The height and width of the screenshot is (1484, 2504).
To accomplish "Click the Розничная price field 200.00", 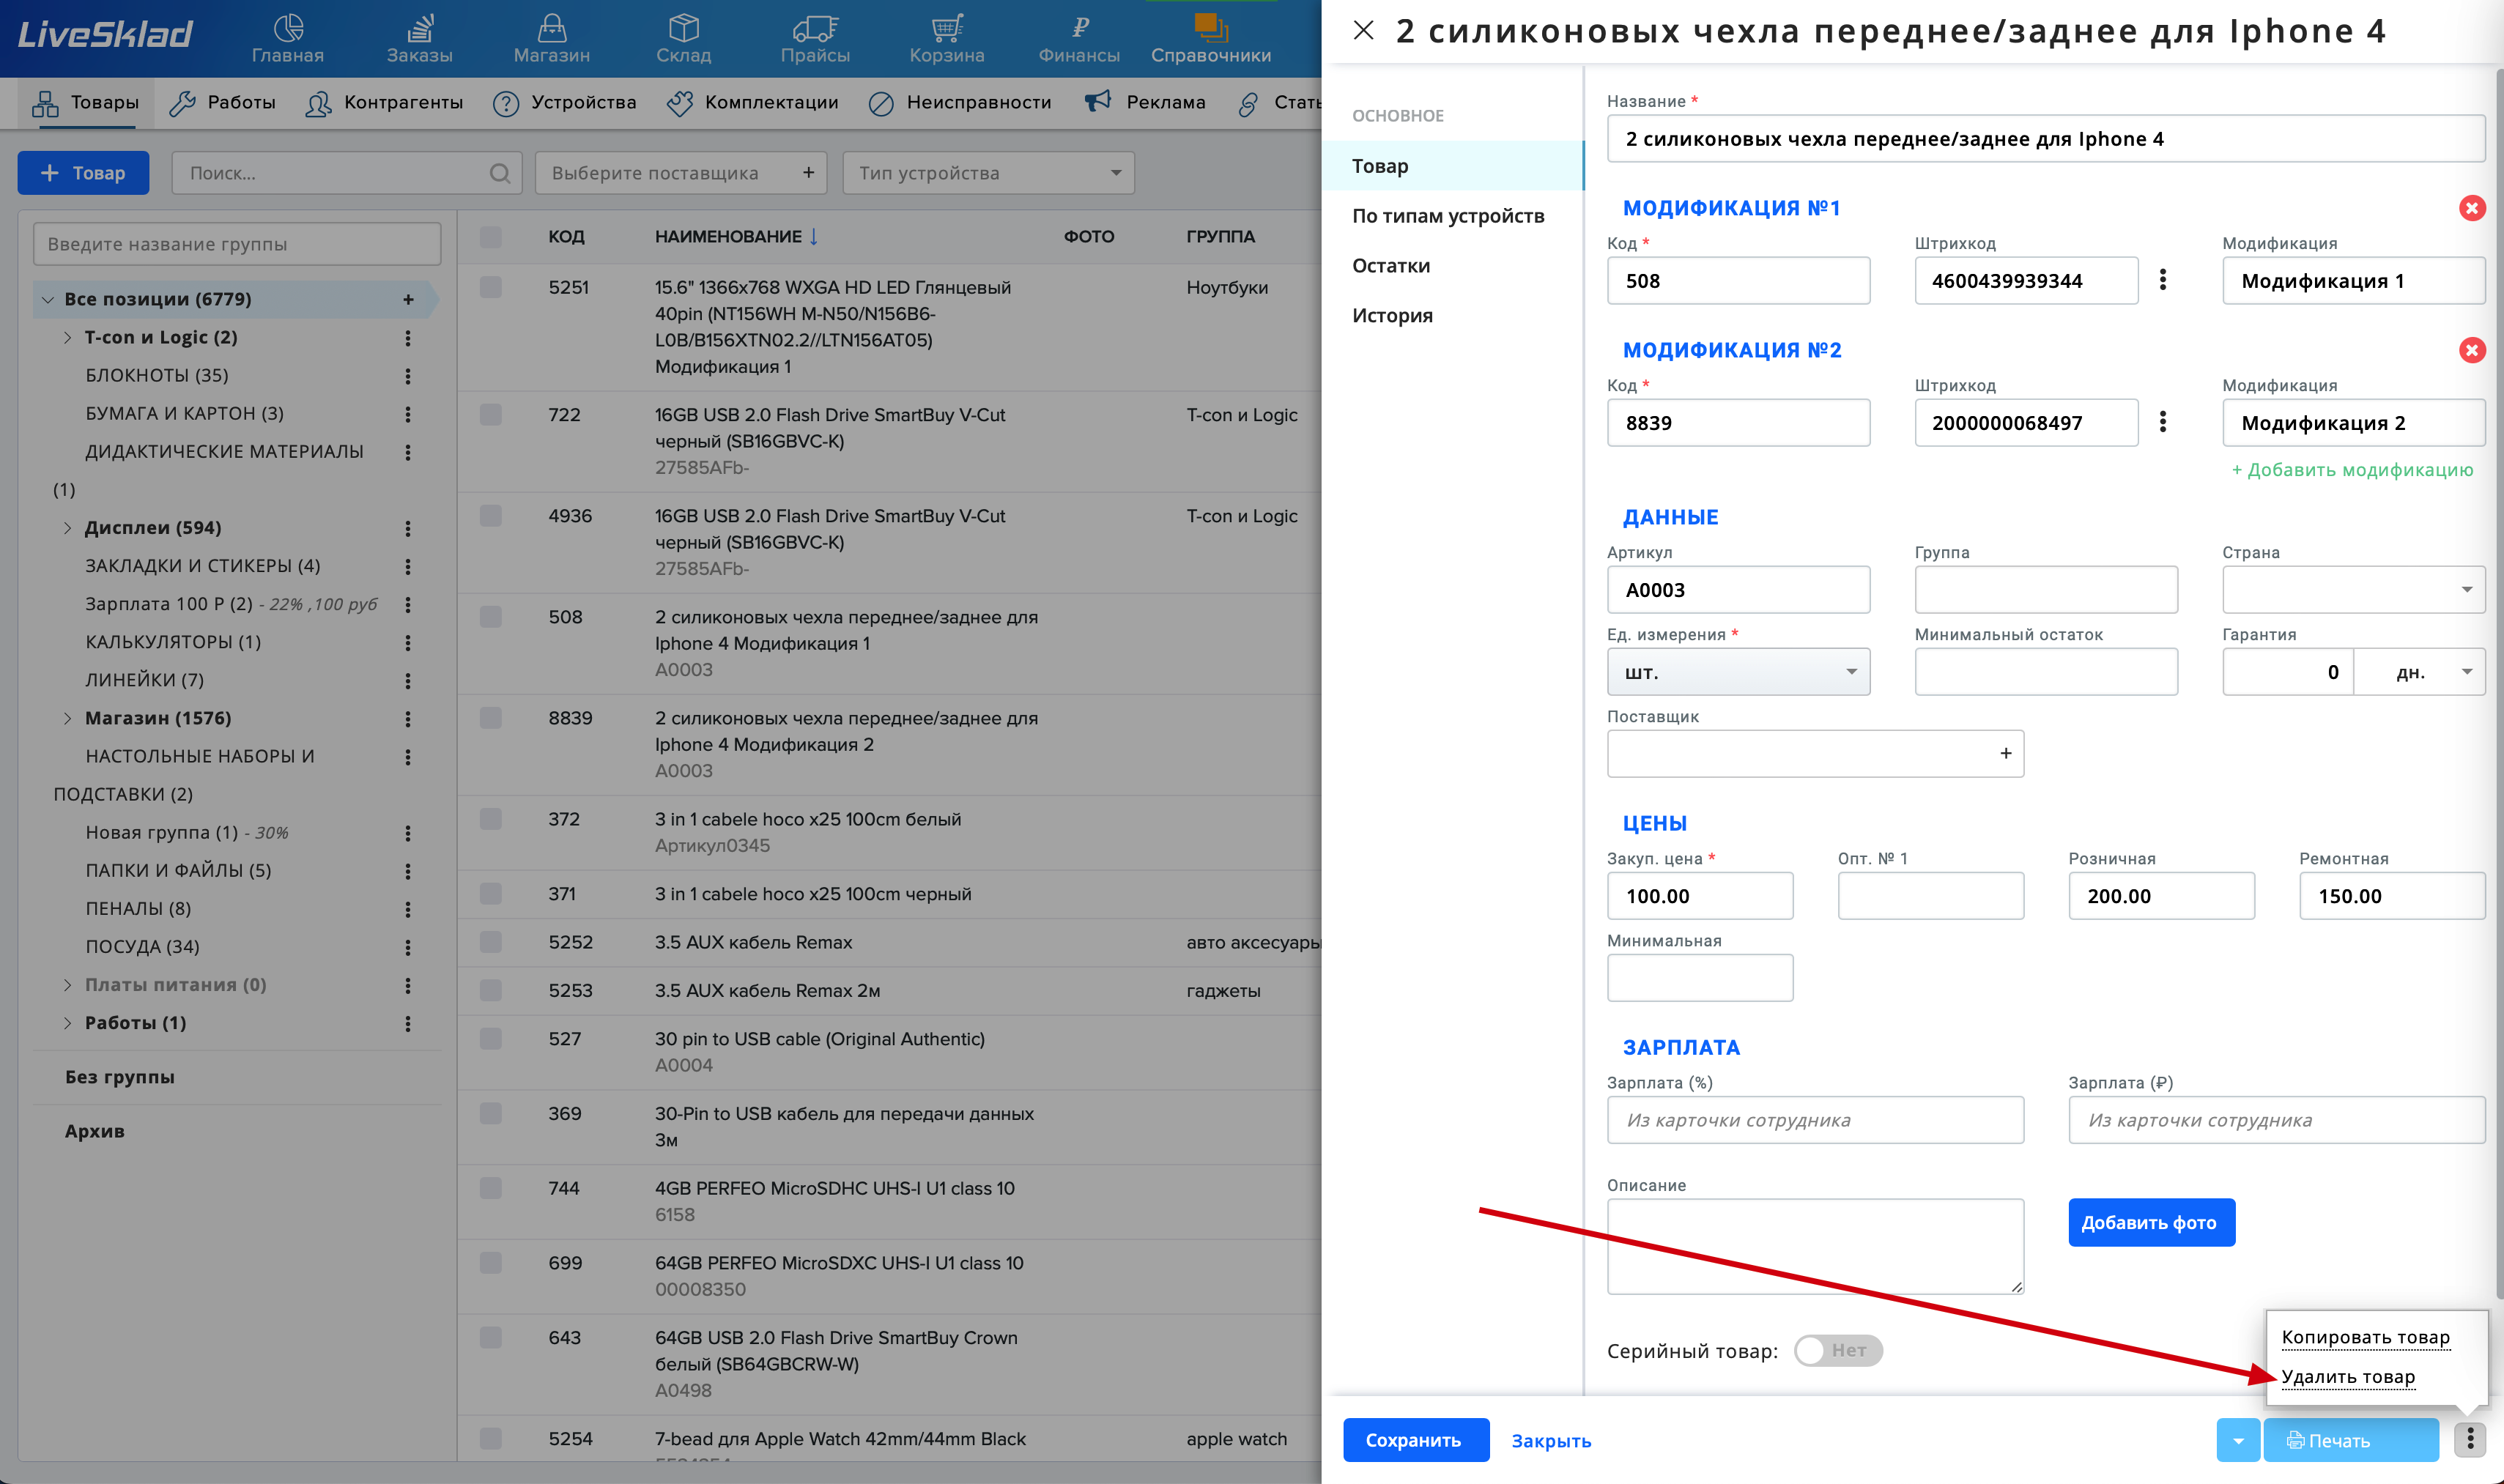I will tap(2161, 896).
